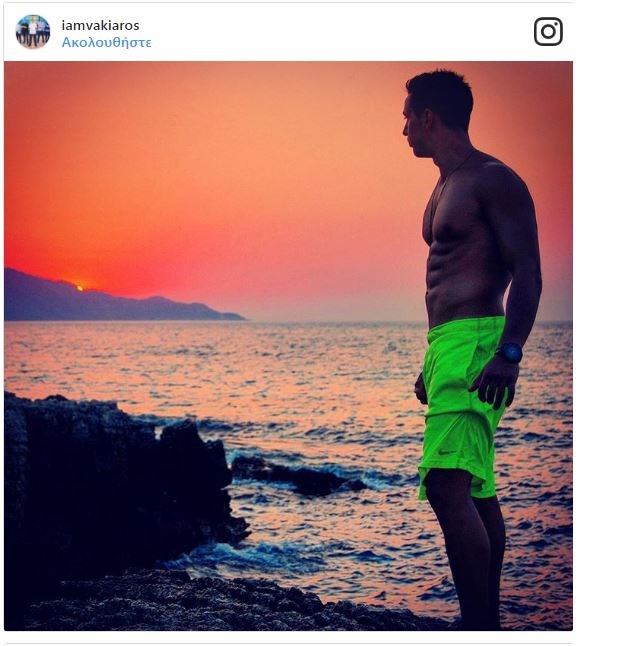
Task: Follow via the Ακολουθήστε link
Action: coord(106,42)
